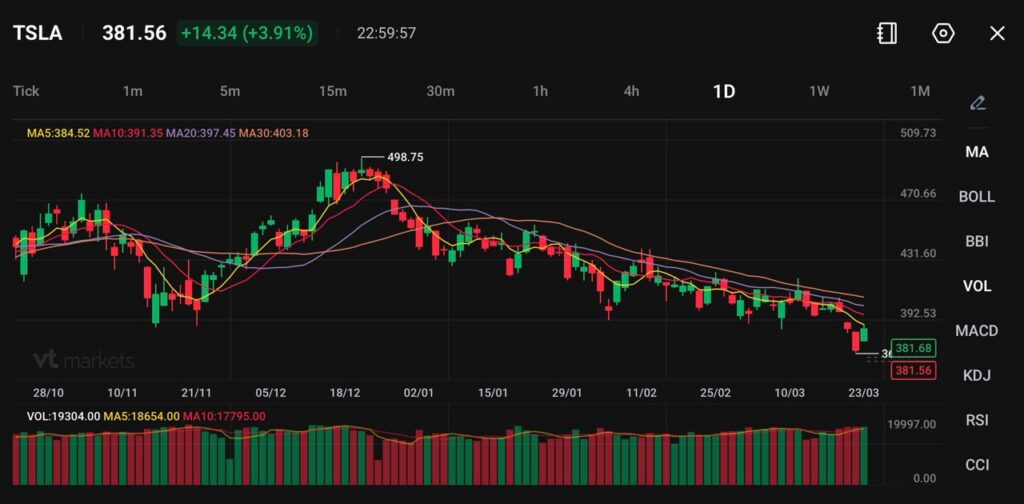Click the 498.75 high price marker
This screenshot has height=504, width=1024.
coord(405,157)
